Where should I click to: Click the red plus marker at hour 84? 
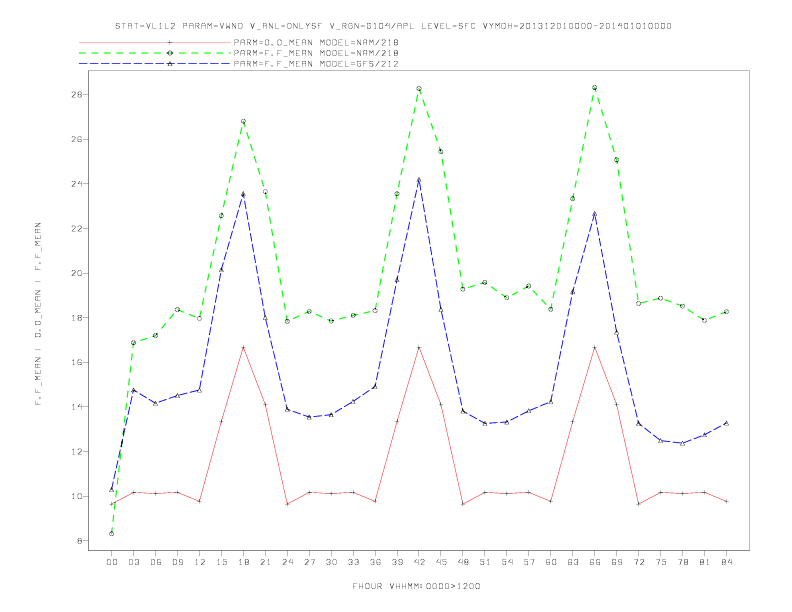pyautogui.click(x=726, y=501)
